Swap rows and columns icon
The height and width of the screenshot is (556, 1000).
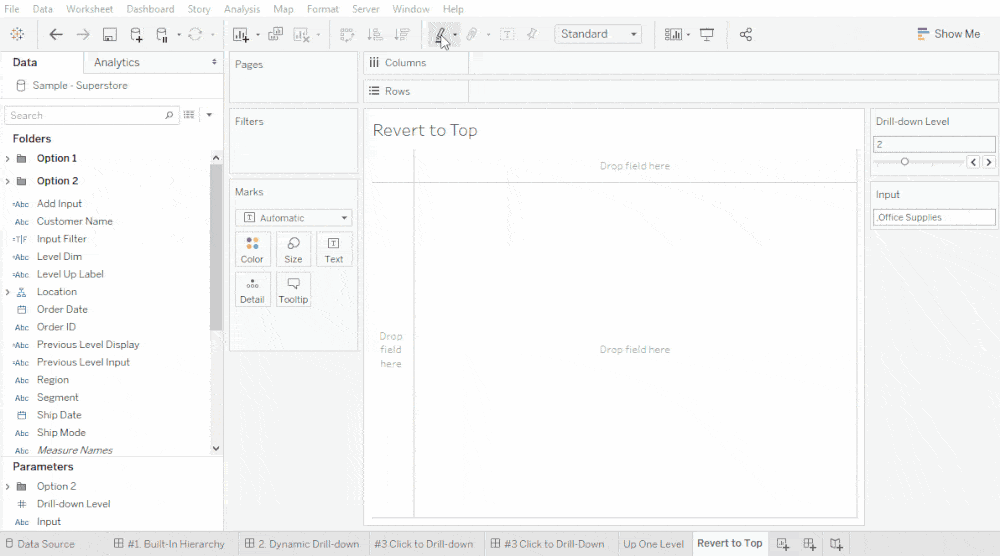pyautogui.click(x=347, y=34)
